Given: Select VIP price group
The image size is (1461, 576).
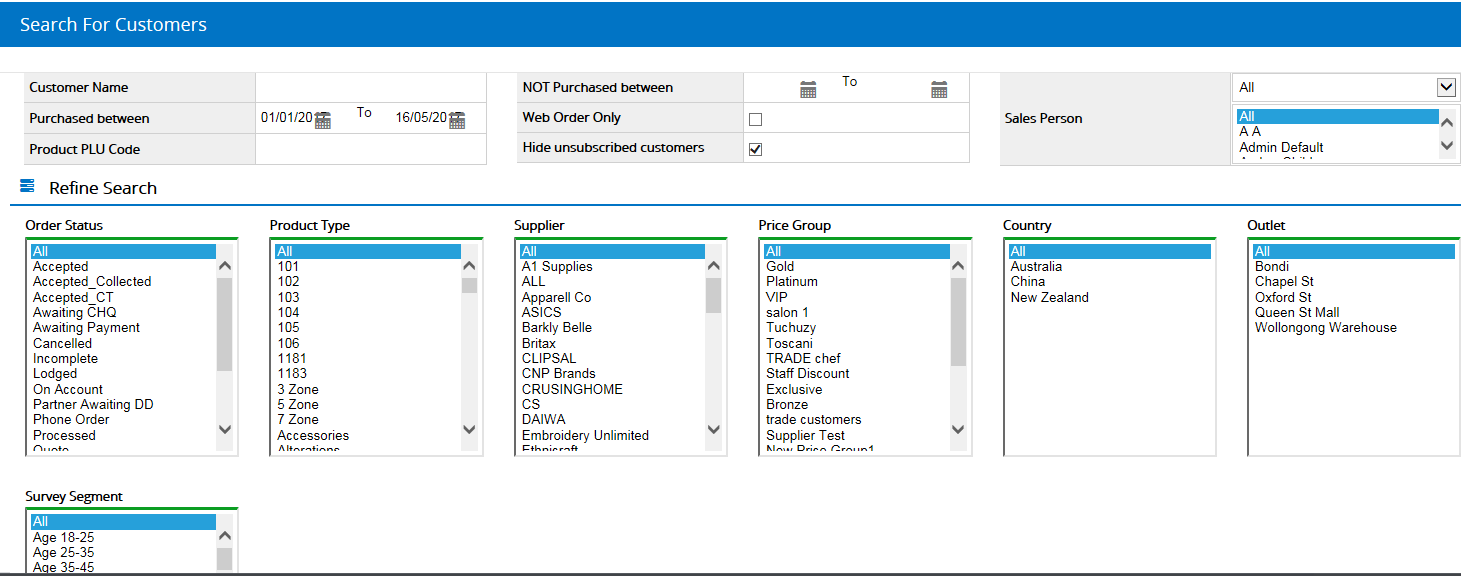Looking at the screenshot, I should (x=856, y=297).
